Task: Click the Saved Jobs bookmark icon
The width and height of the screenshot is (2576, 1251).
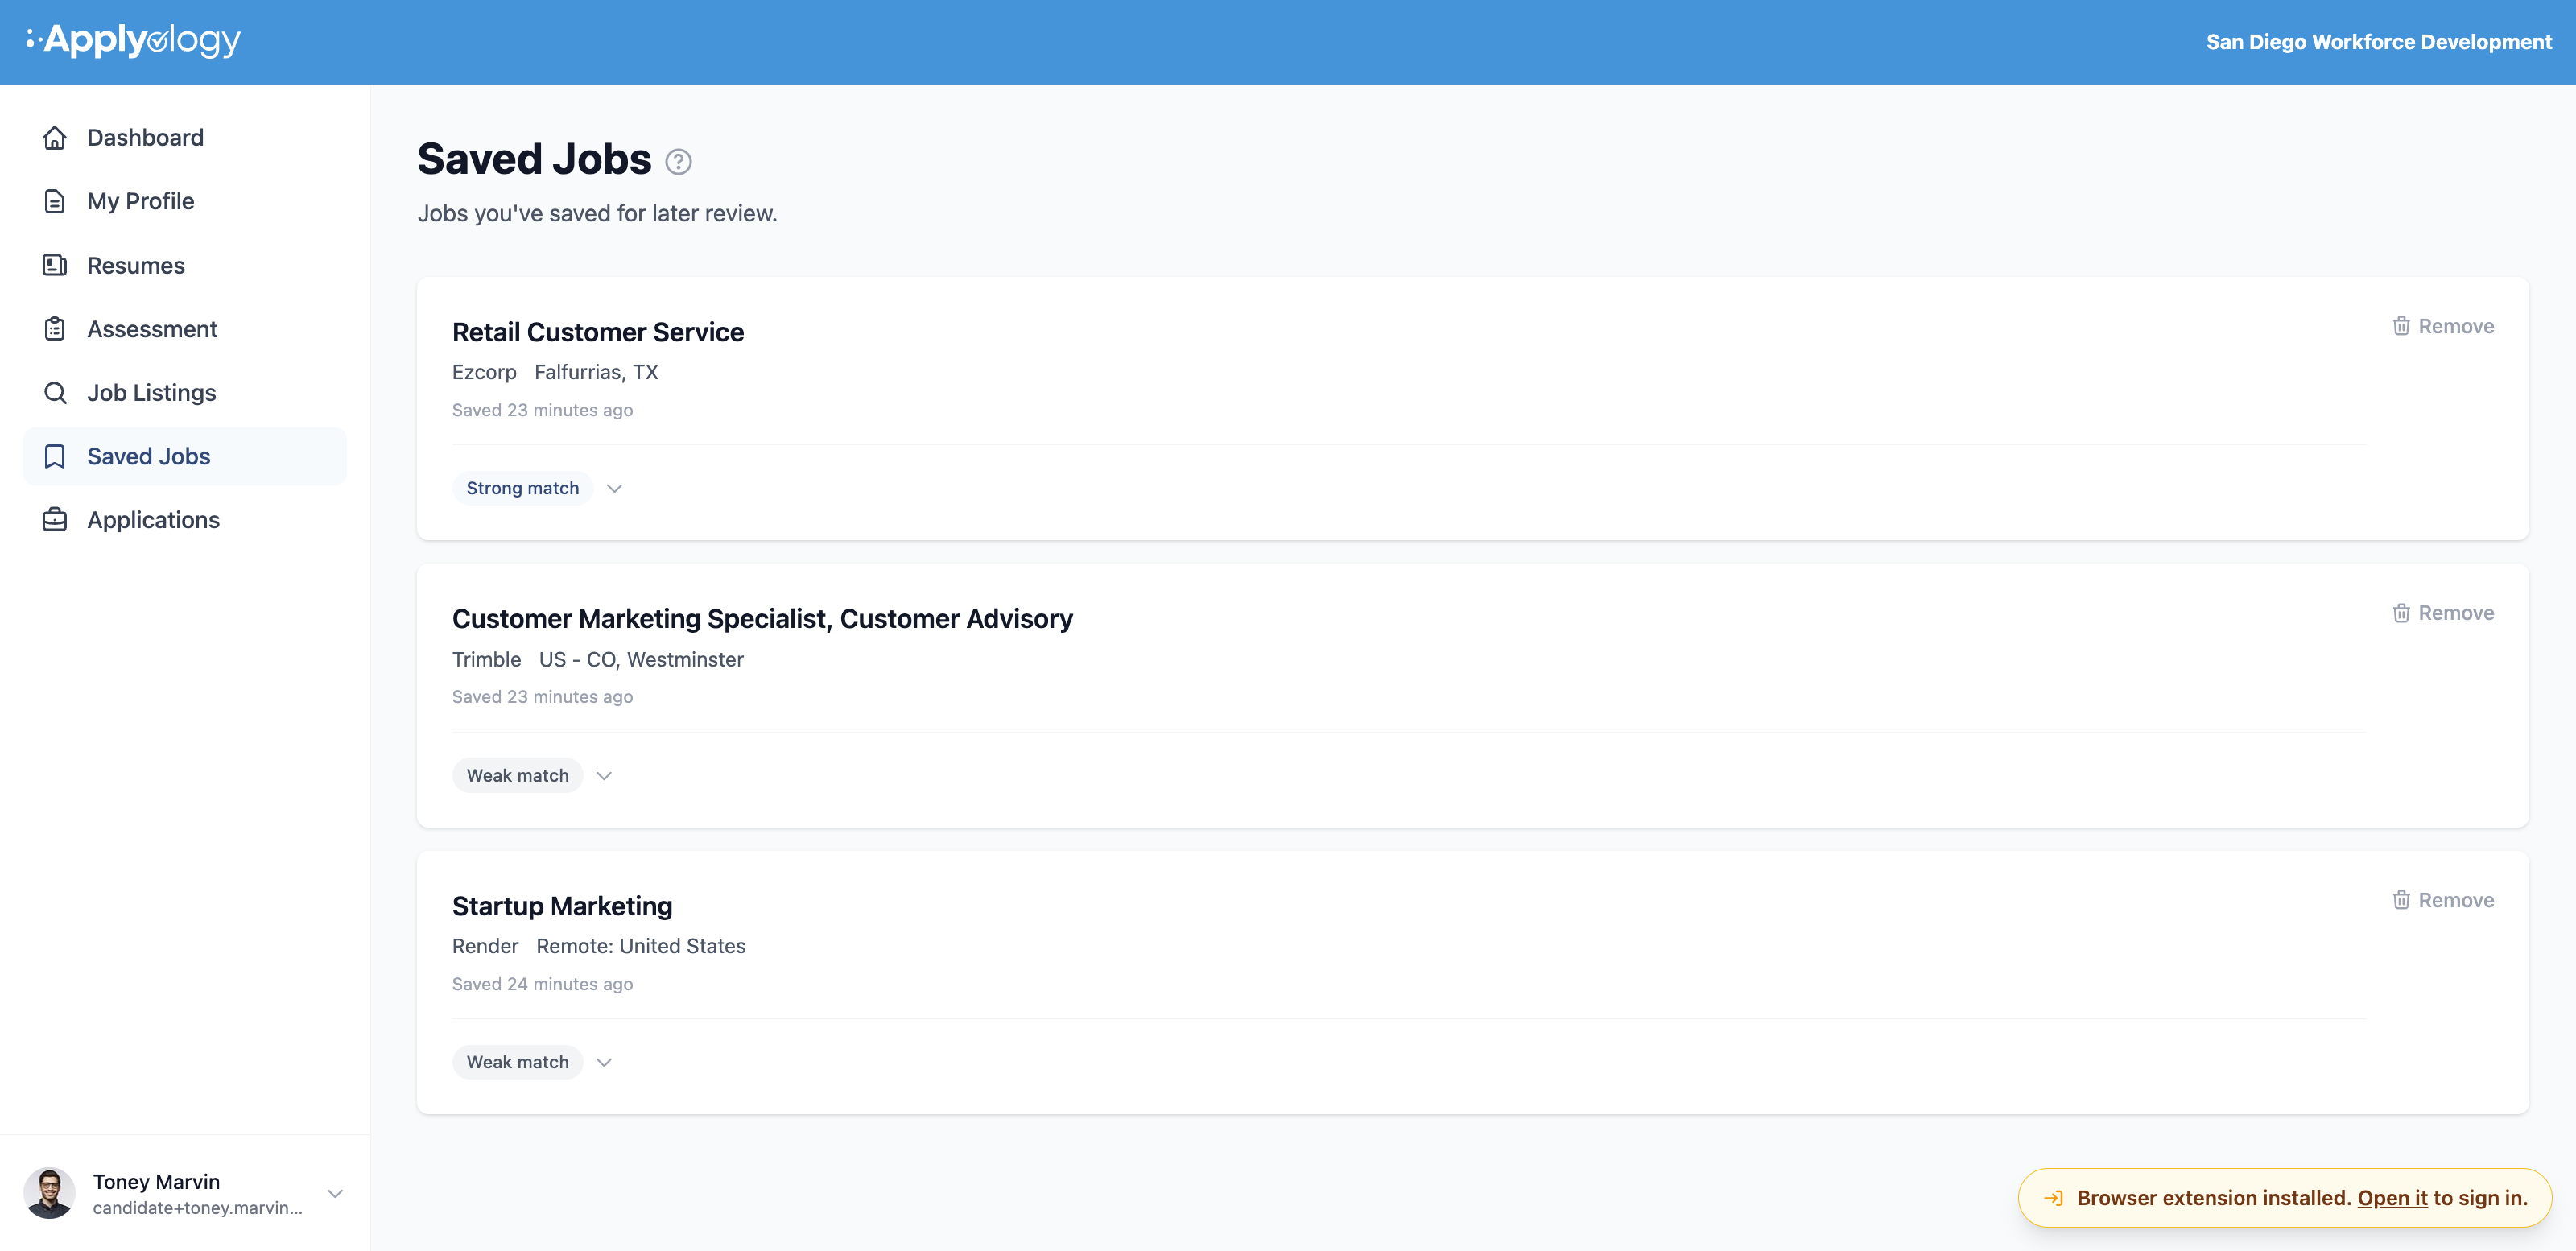Action: click(x=55, y=456)
